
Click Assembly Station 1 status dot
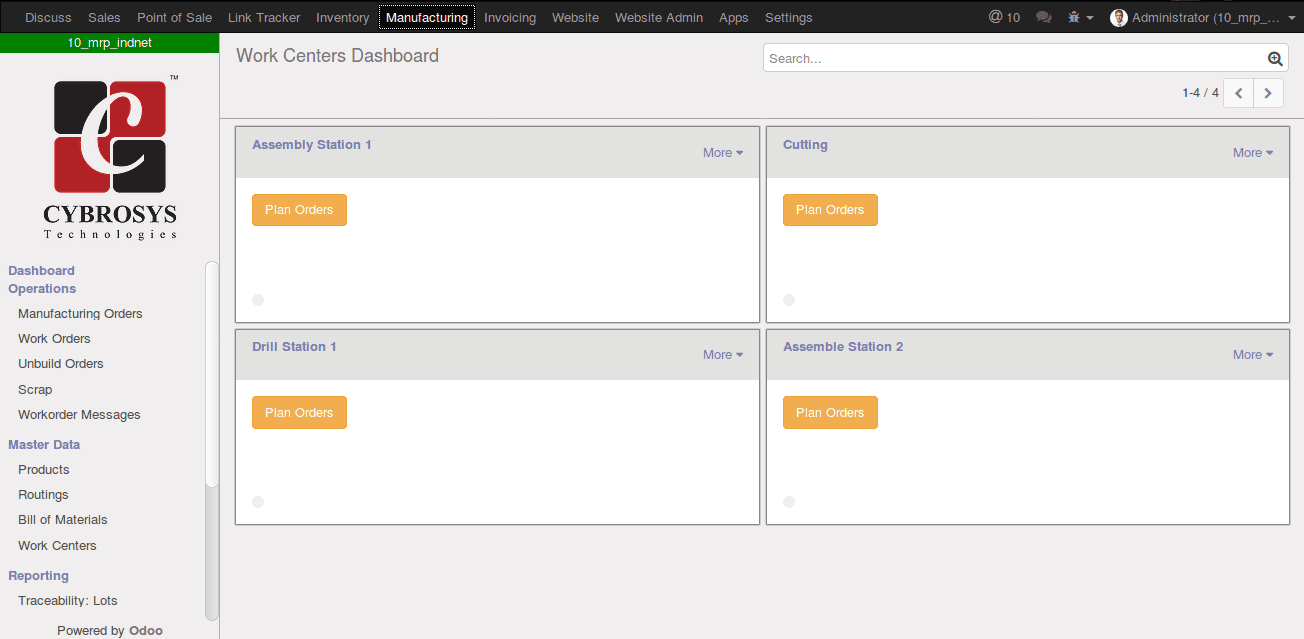(x=258, y=300)
